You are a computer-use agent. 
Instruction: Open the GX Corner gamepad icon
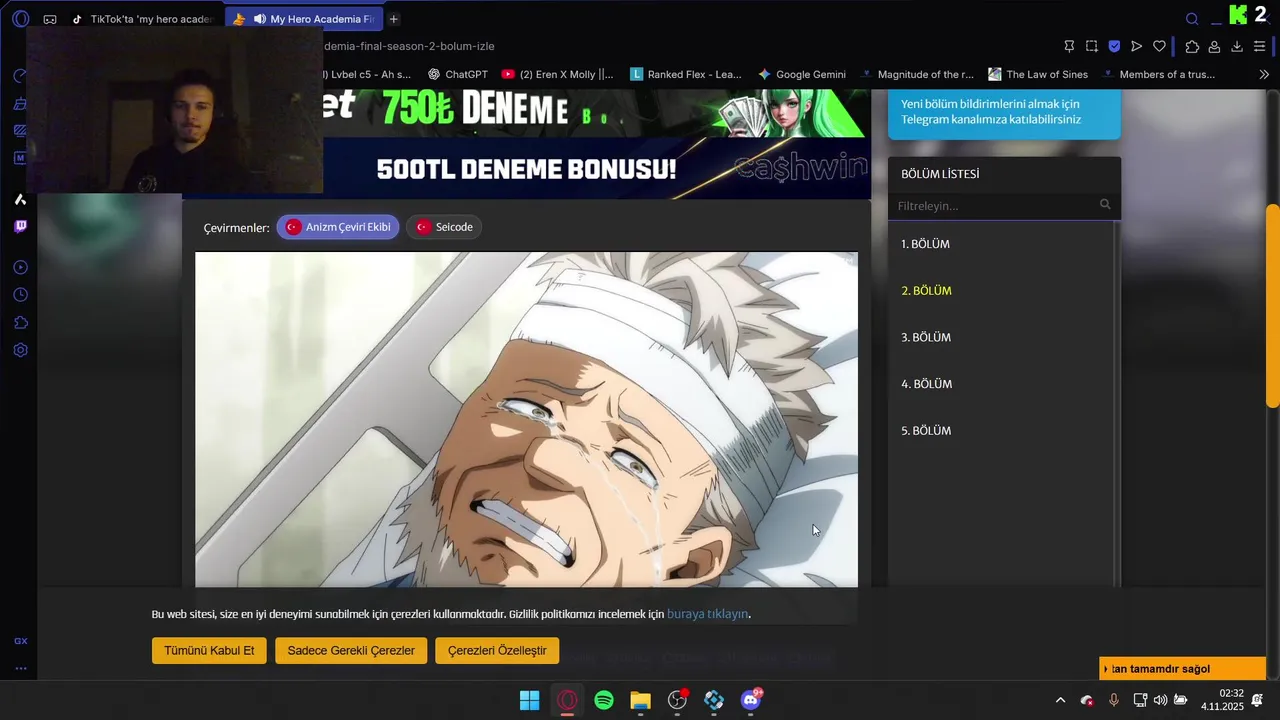point(50,19)
